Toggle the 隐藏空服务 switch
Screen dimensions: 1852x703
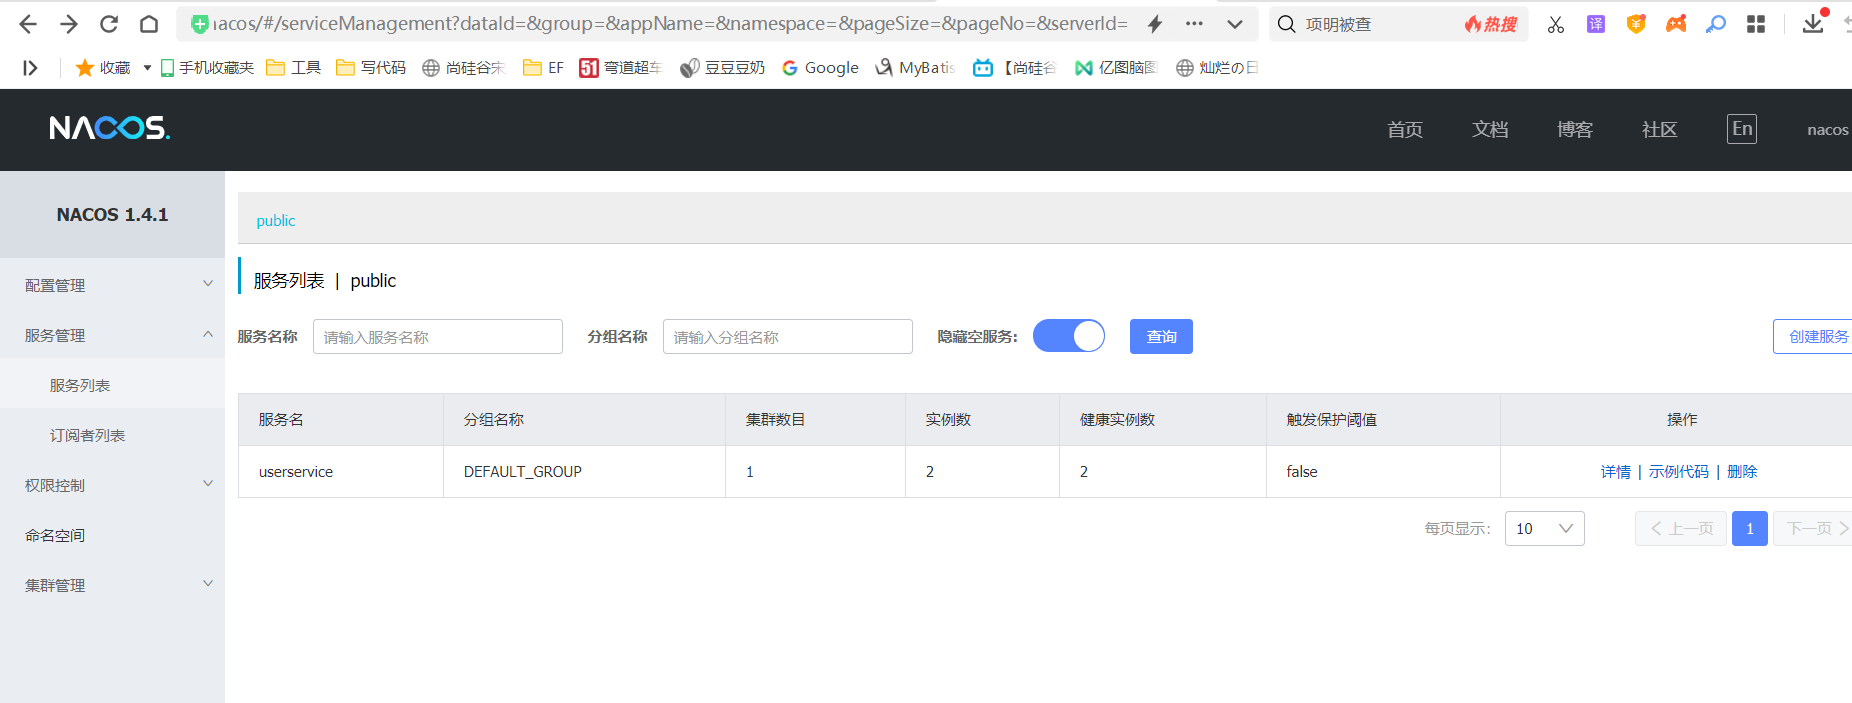pyautogui.click(x=1069, y=336)
